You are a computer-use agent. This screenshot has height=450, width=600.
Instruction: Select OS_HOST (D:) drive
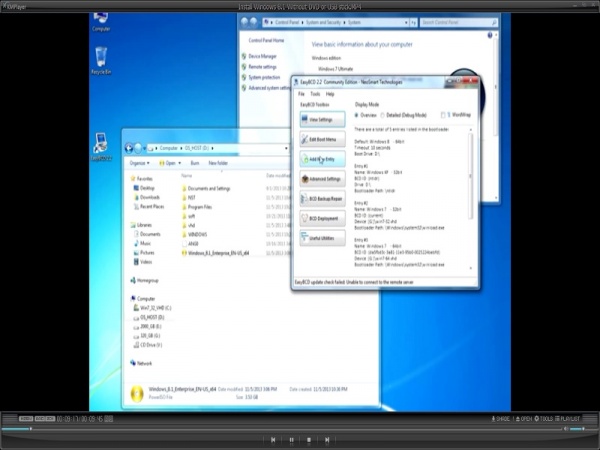point(149,317)
